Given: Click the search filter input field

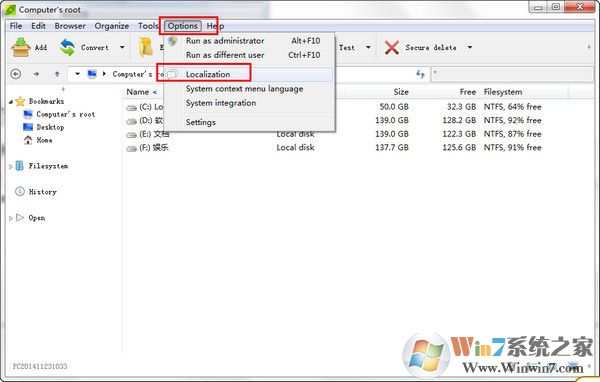Looking at the screenshot, I should coord(512,74).
